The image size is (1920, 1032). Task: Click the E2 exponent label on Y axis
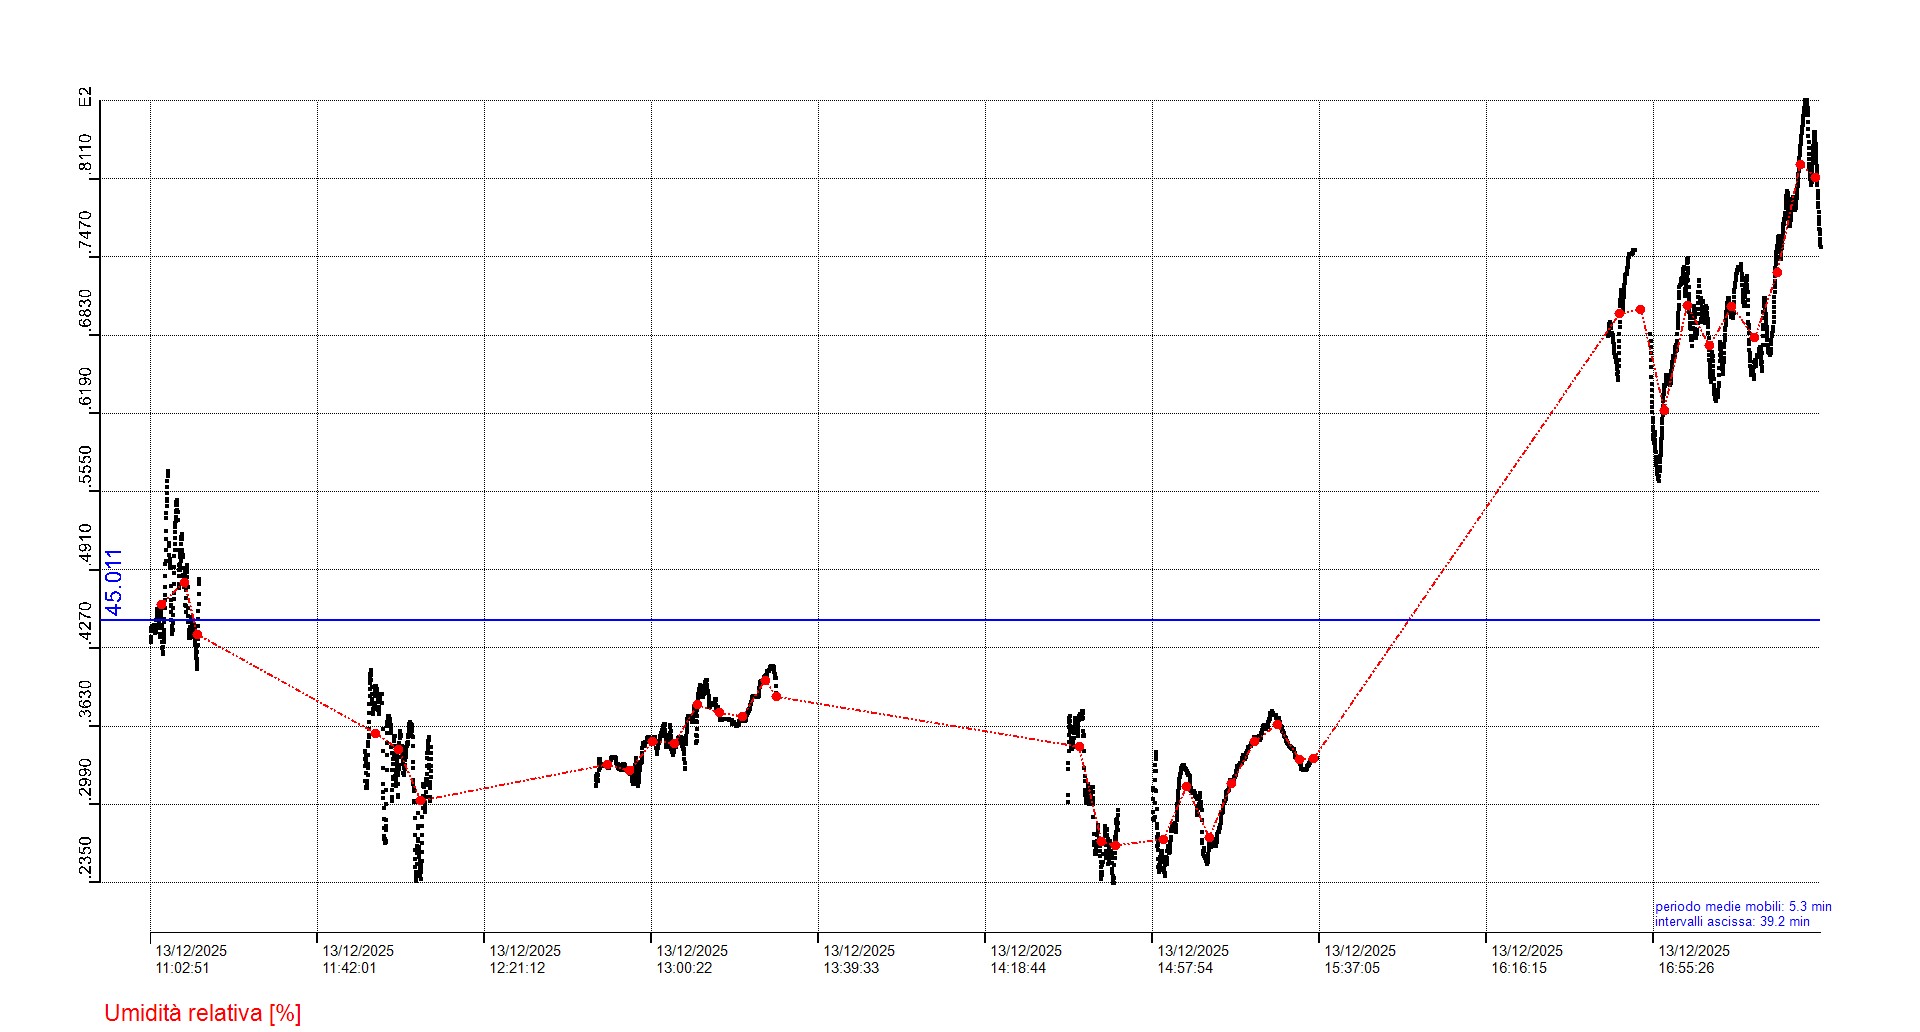(85, 97)
